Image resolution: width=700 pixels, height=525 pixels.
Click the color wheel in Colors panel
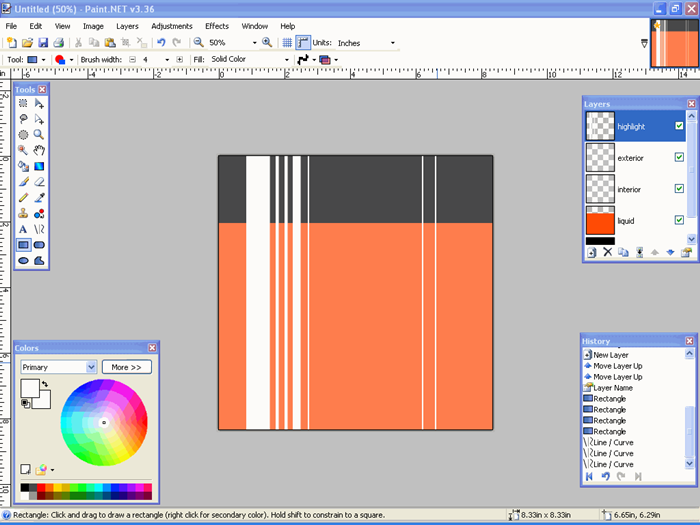coord(104,422)
